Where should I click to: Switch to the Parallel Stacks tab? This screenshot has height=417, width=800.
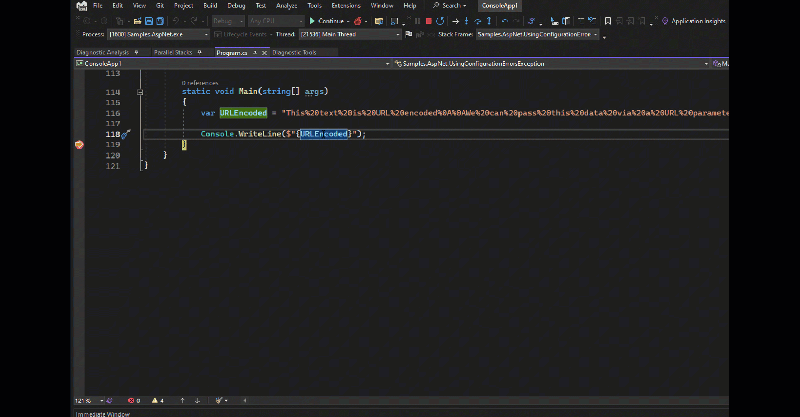pyautogui.click(x=173, y=53)
